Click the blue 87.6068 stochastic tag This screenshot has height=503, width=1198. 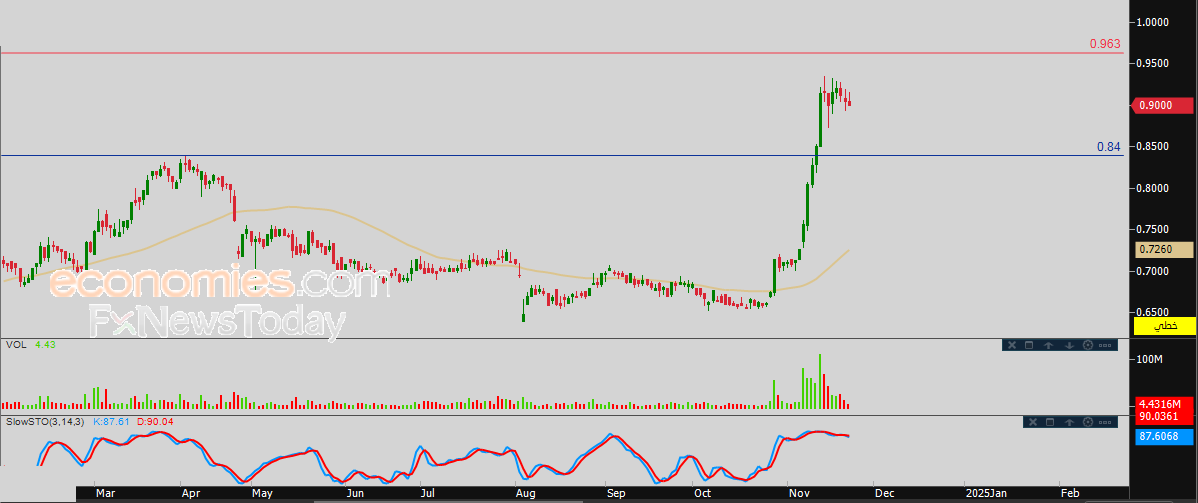pyautogui.click(x=1164, y=436)
